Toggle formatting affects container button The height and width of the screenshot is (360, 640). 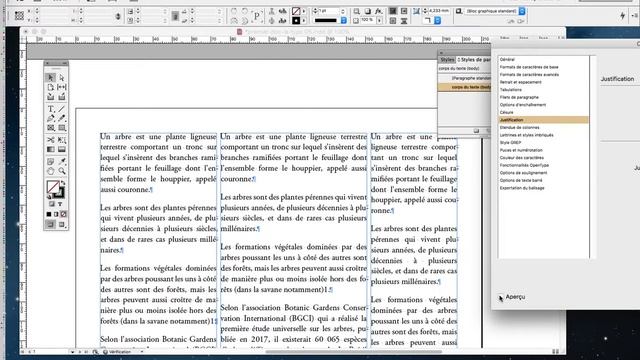point(52,204)
